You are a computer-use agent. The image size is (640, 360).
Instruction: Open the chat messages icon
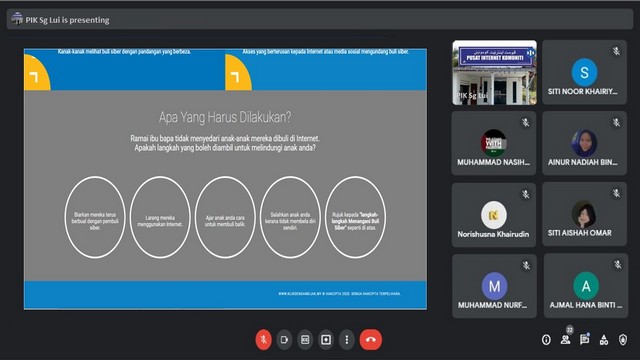click(x=584, y=340)
